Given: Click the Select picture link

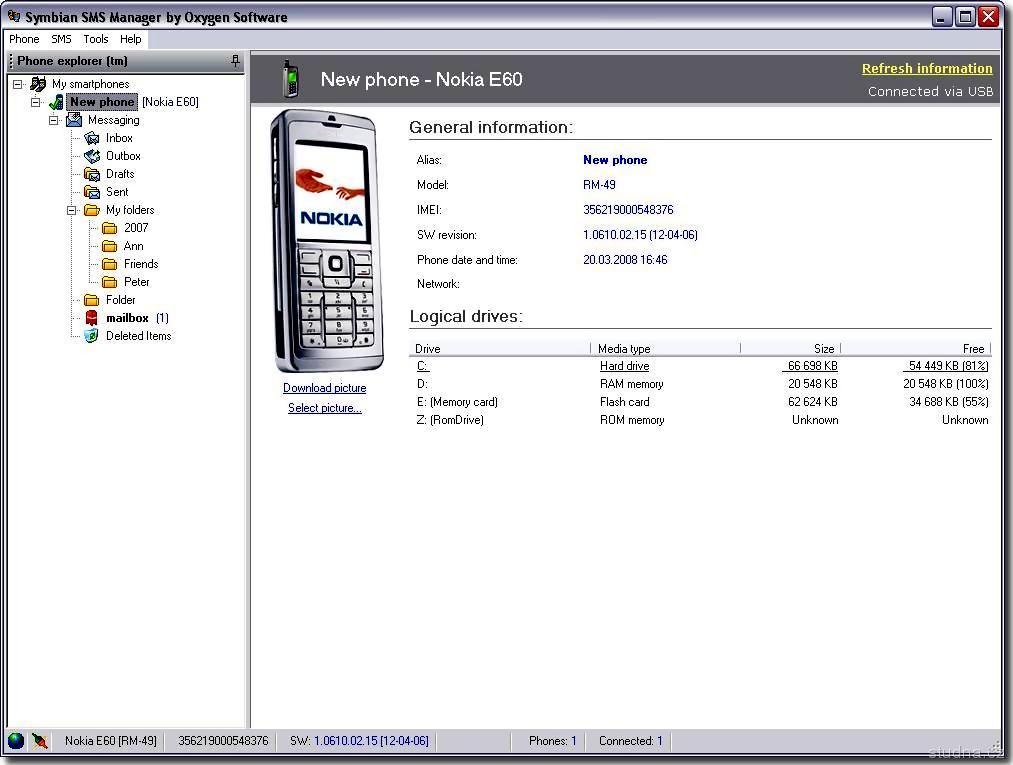Looking at the screenshot, I should 324,408.
